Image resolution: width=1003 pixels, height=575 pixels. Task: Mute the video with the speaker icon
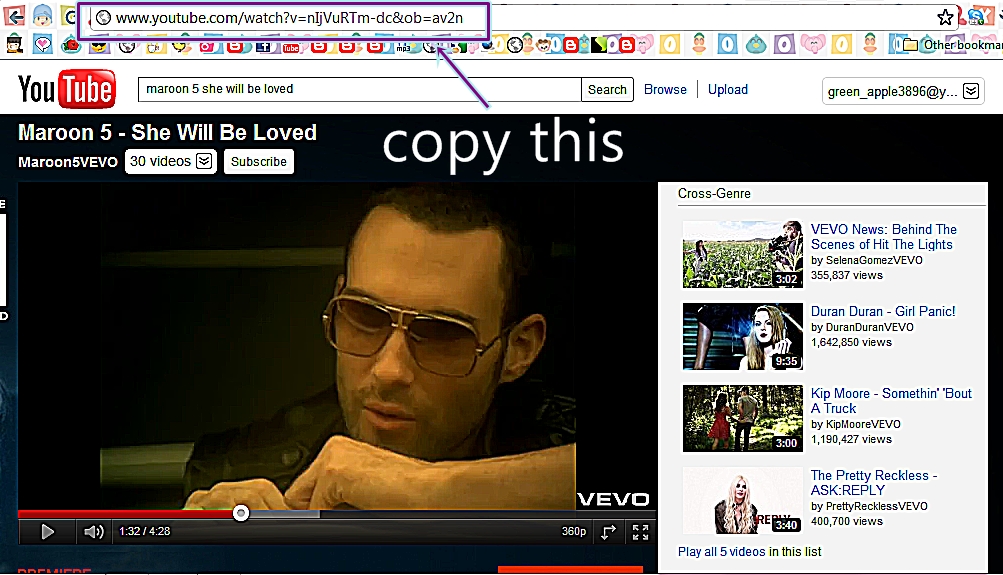coord(93,532)
